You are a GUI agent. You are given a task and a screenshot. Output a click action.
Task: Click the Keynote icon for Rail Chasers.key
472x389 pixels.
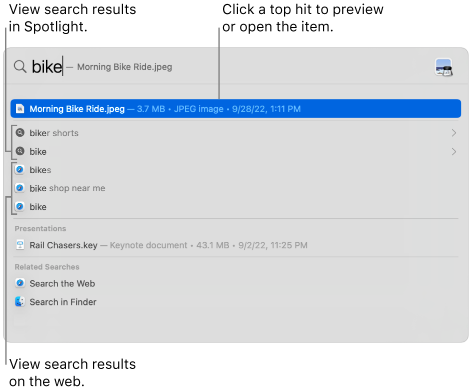20,245
